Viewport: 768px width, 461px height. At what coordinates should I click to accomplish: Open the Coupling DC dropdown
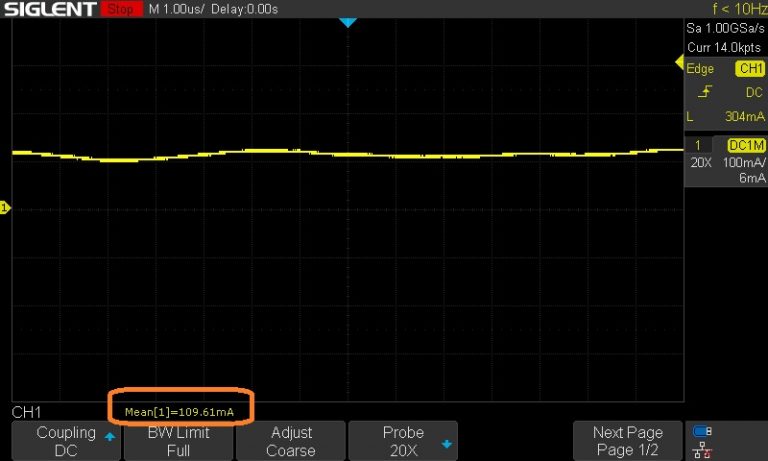(65, 441)
